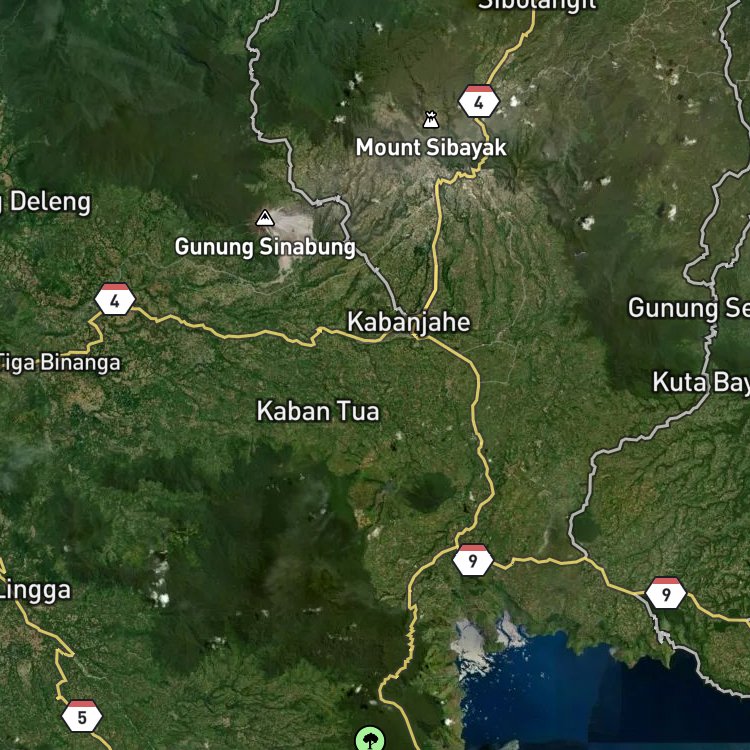750x750 pixels.
Task: Click the Gunung Sinabung mountain peak icon
Action: pos(265,218)
